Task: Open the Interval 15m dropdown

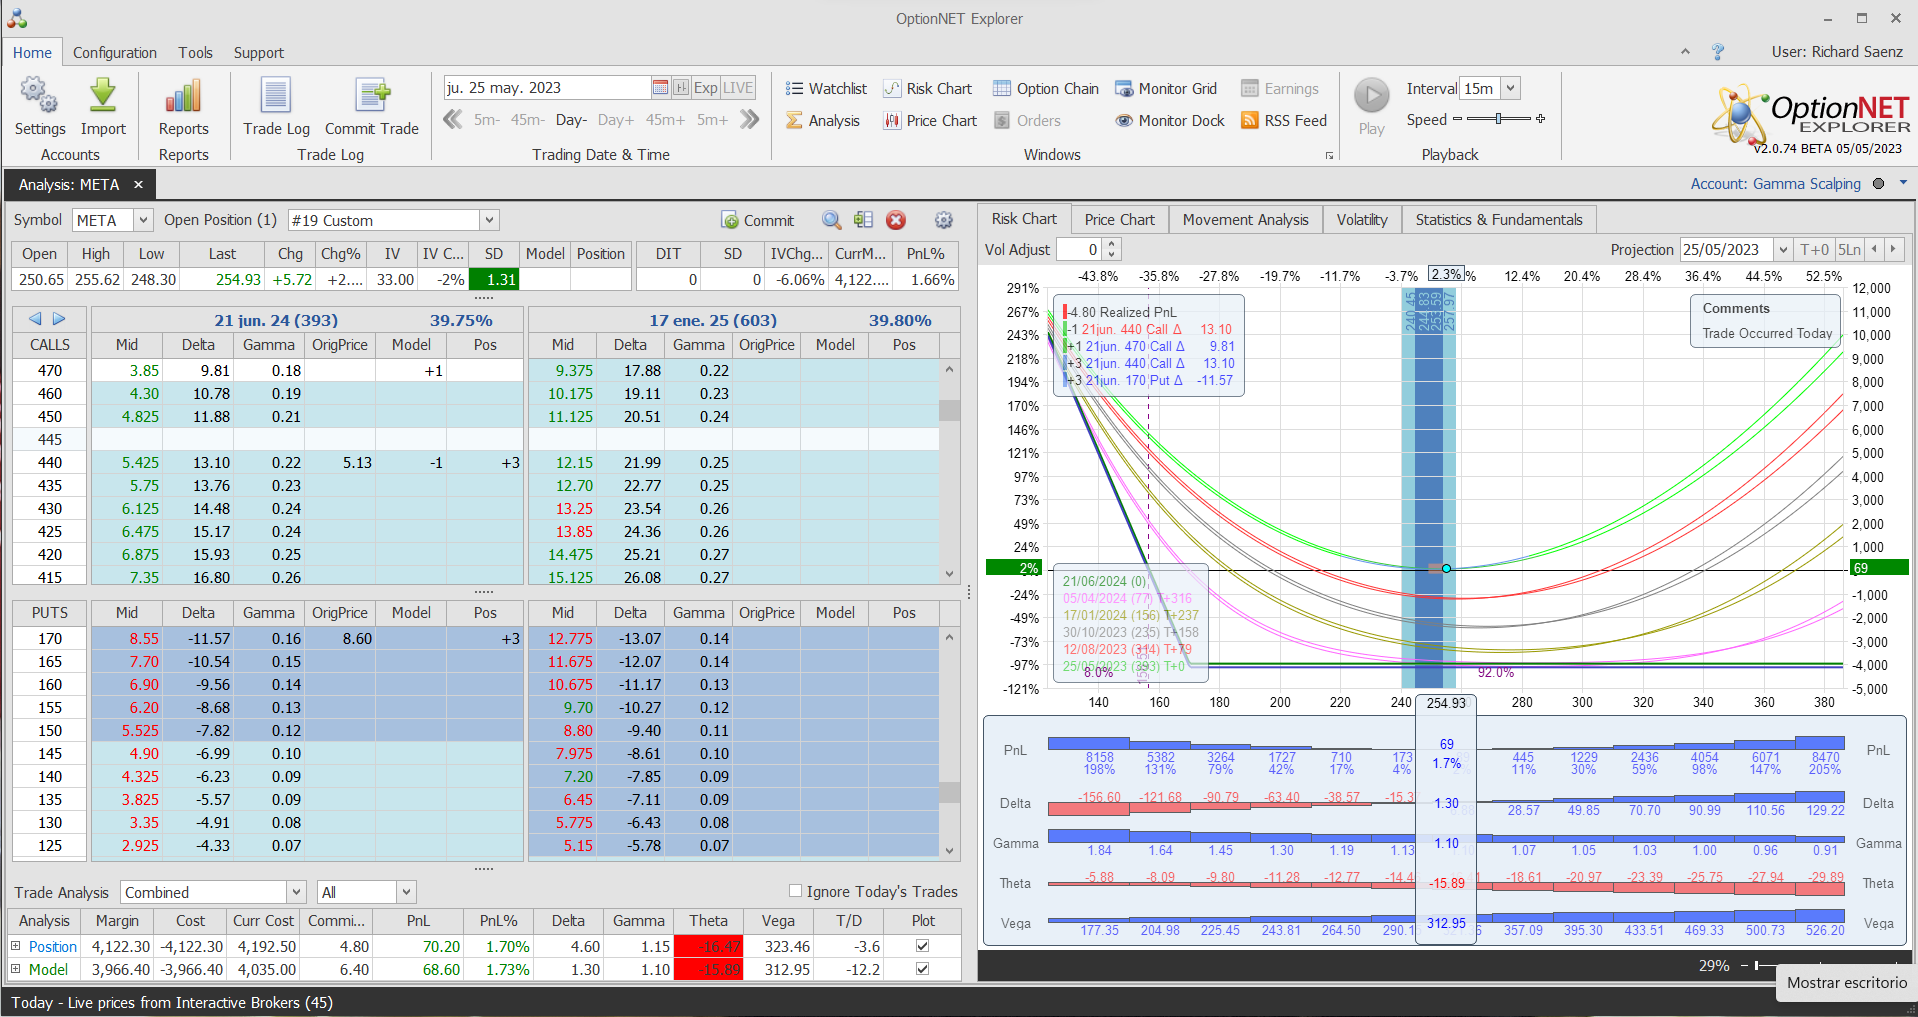Action: point(1511,88)
